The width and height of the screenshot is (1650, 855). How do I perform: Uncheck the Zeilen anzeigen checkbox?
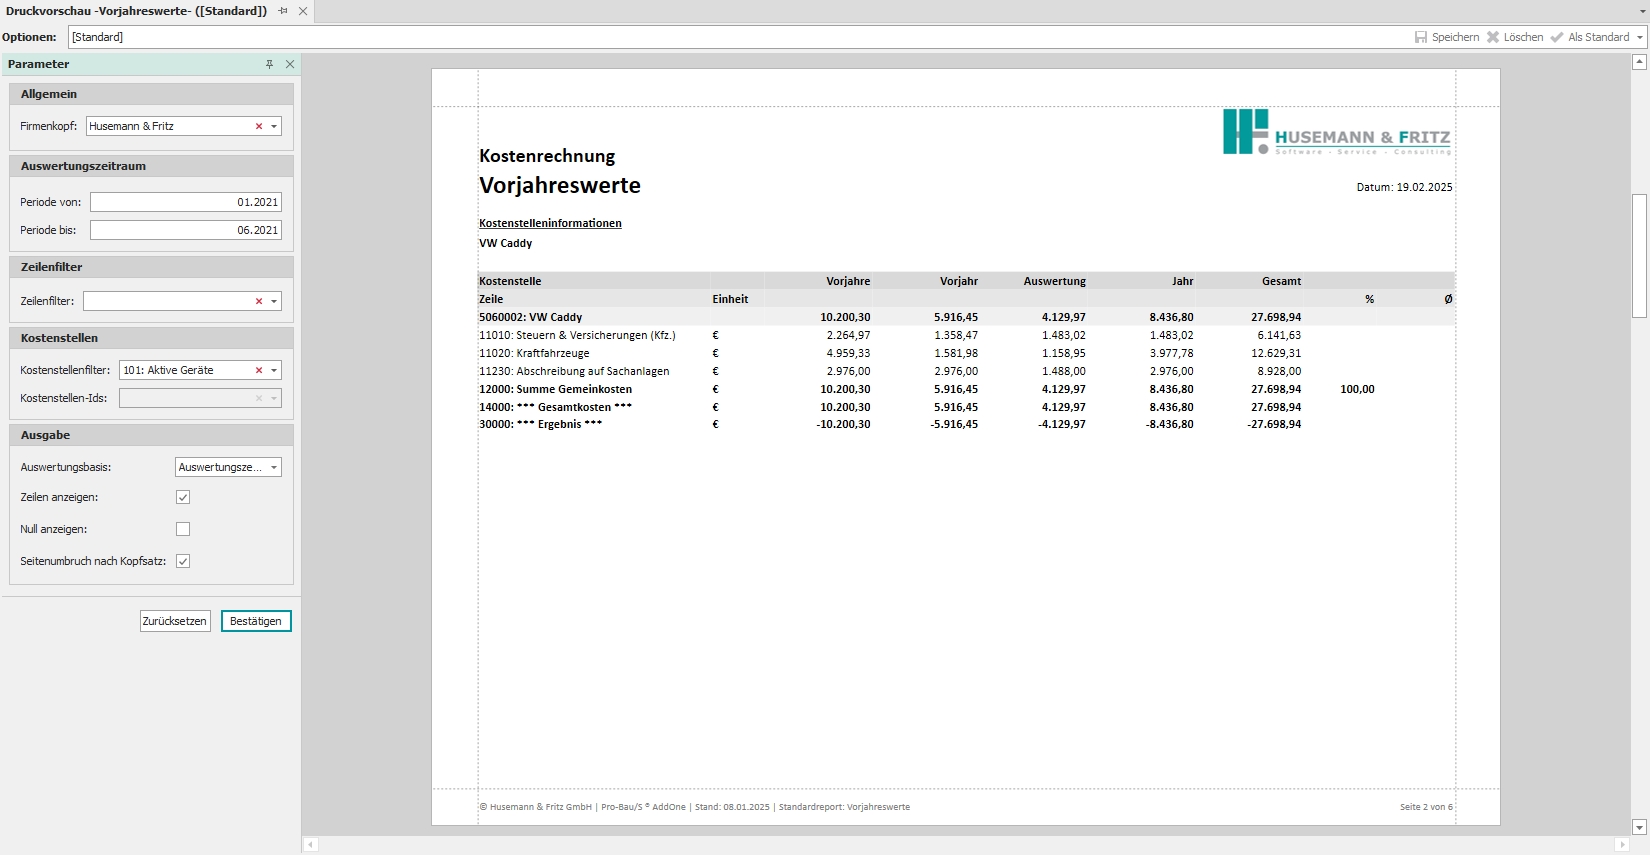tap(183, 497)
